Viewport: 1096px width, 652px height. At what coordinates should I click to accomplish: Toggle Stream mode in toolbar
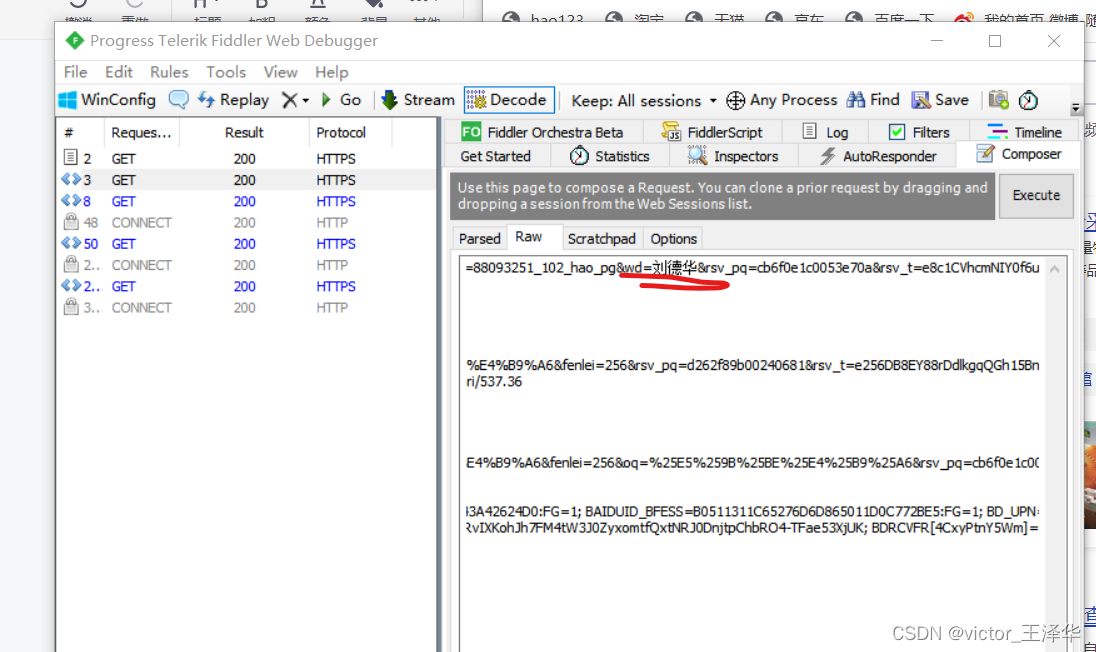(x=418, y=100)
